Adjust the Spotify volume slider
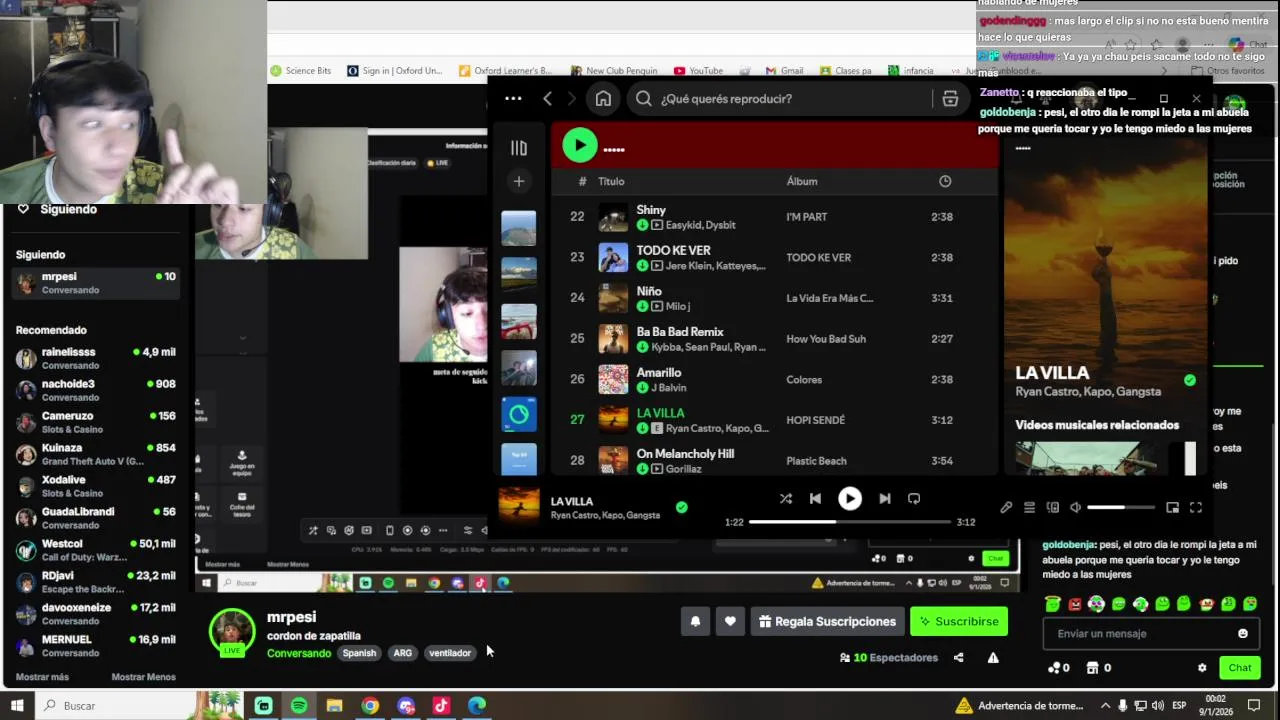1280x720 pixels. tap(1119, 507)
